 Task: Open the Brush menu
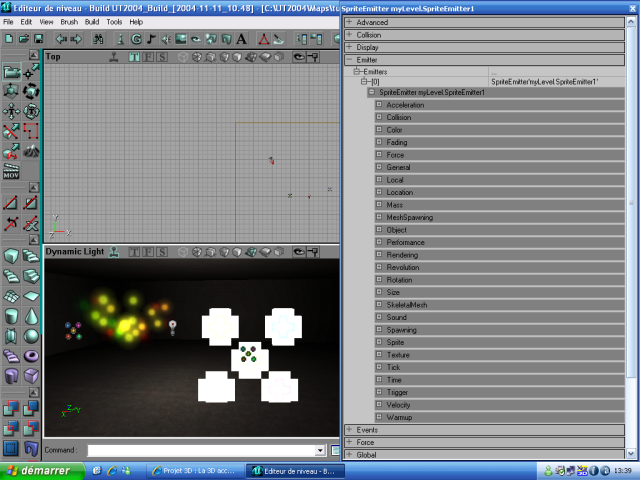point(69,21)
